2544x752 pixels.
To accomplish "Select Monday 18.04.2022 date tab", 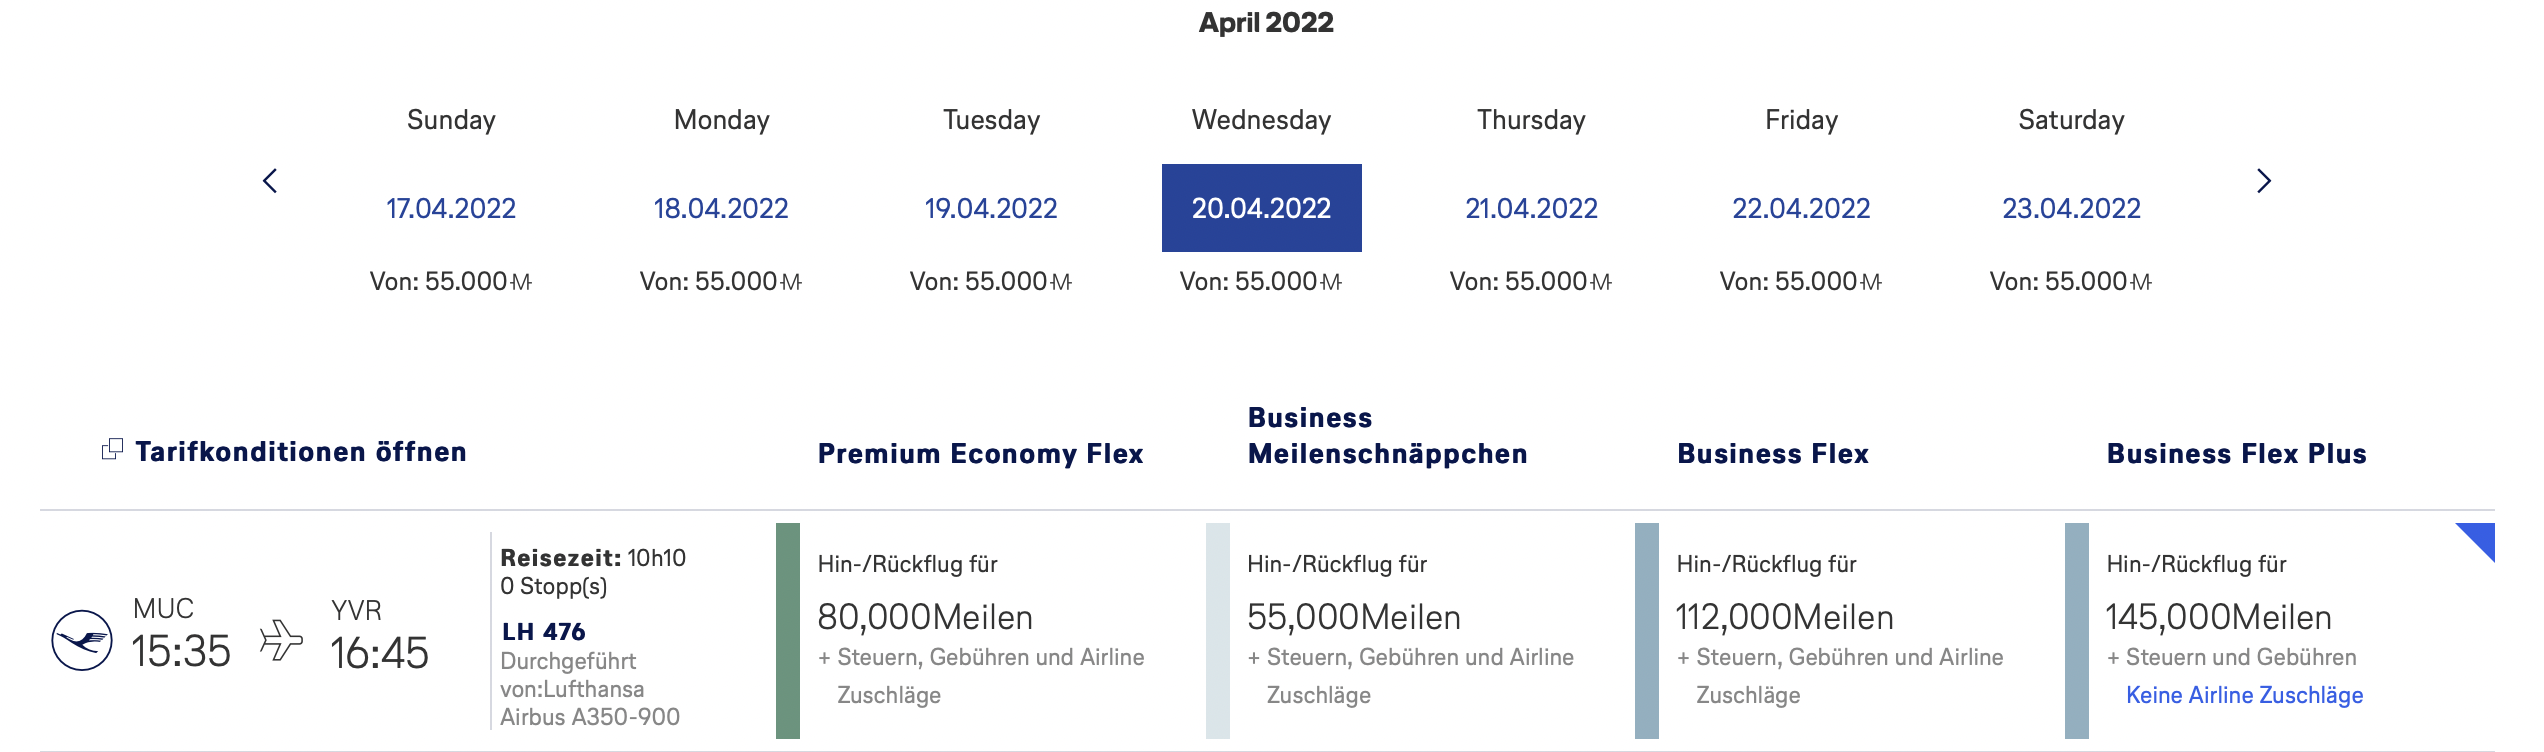I will 721,208.
